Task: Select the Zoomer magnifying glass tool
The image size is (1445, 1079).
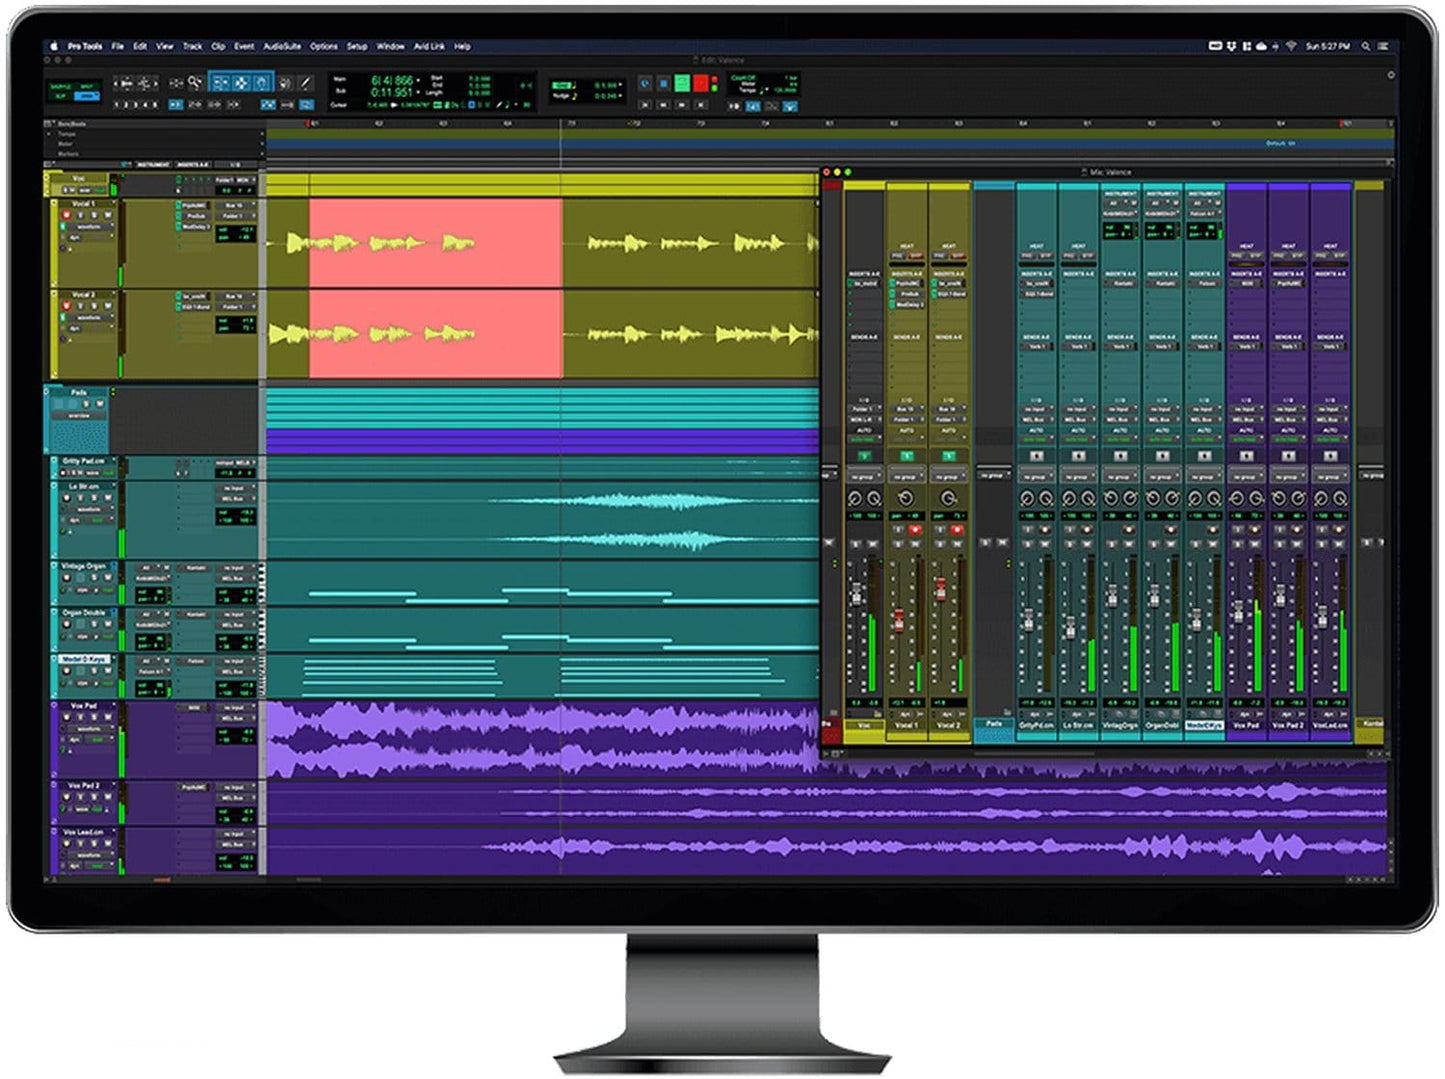Action: (193, 82)
